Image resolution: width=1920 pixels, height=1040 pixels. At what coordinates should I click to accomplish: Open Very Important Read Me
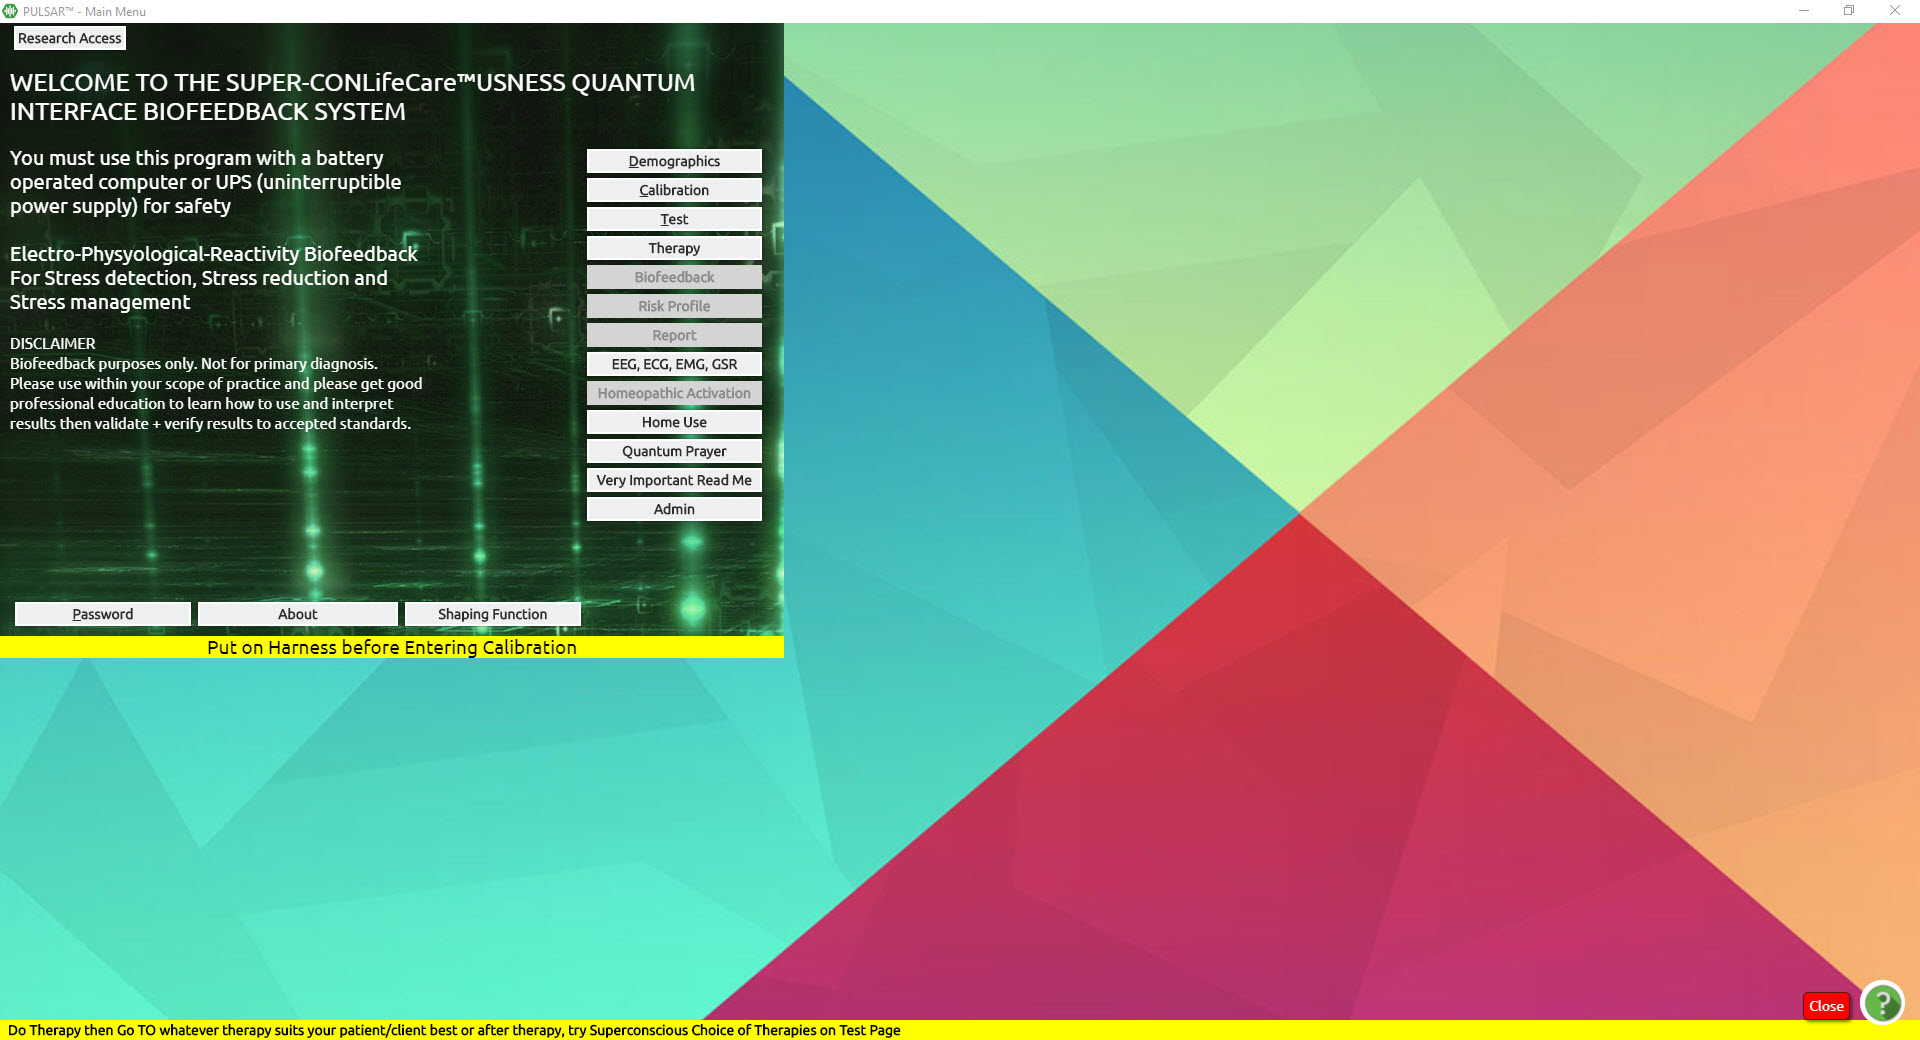(x=674, y=480)
